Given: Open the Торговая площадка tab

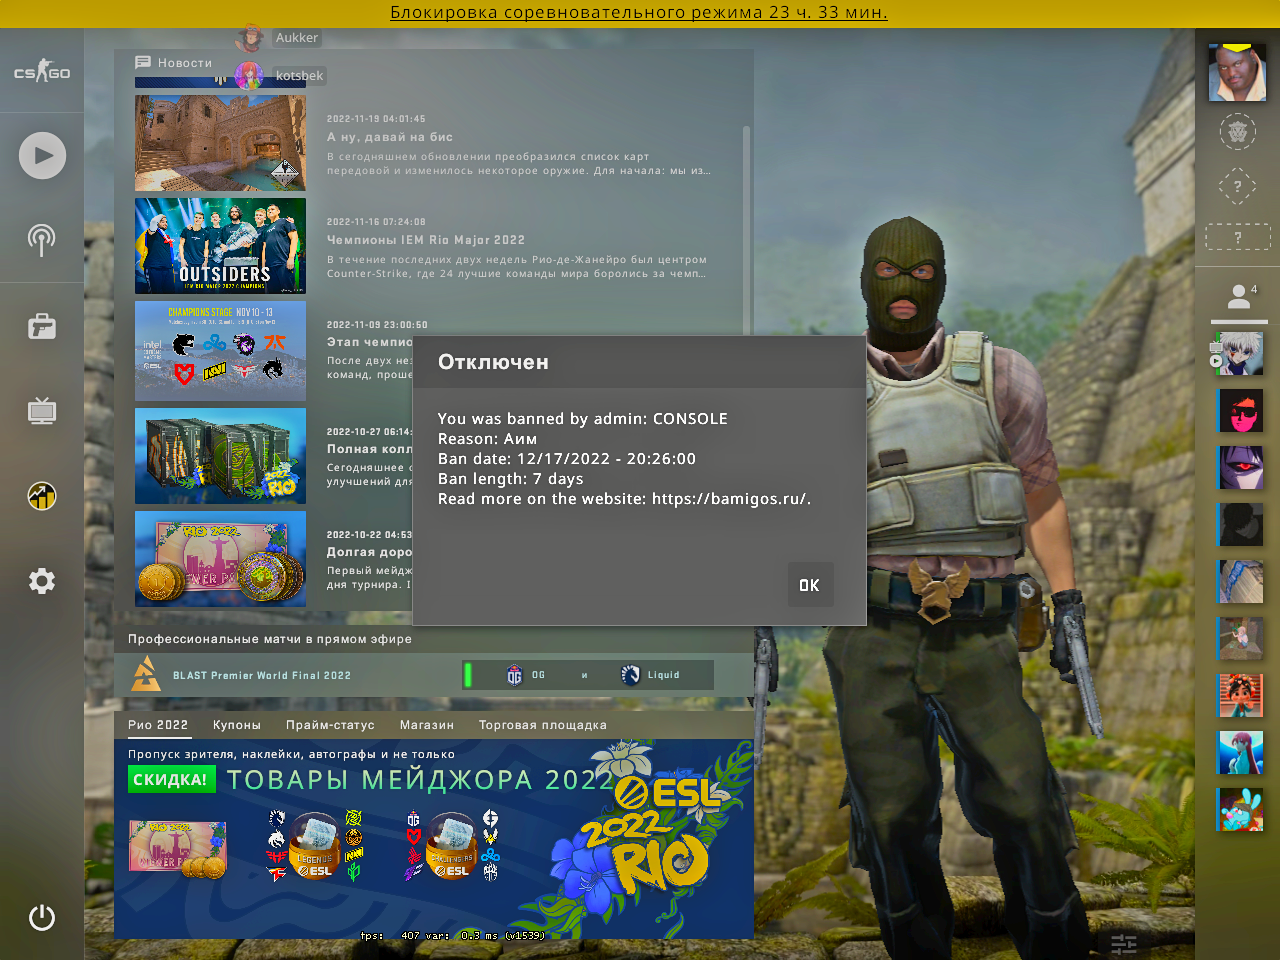Looking at the screenshot, I should pos(542,725).
